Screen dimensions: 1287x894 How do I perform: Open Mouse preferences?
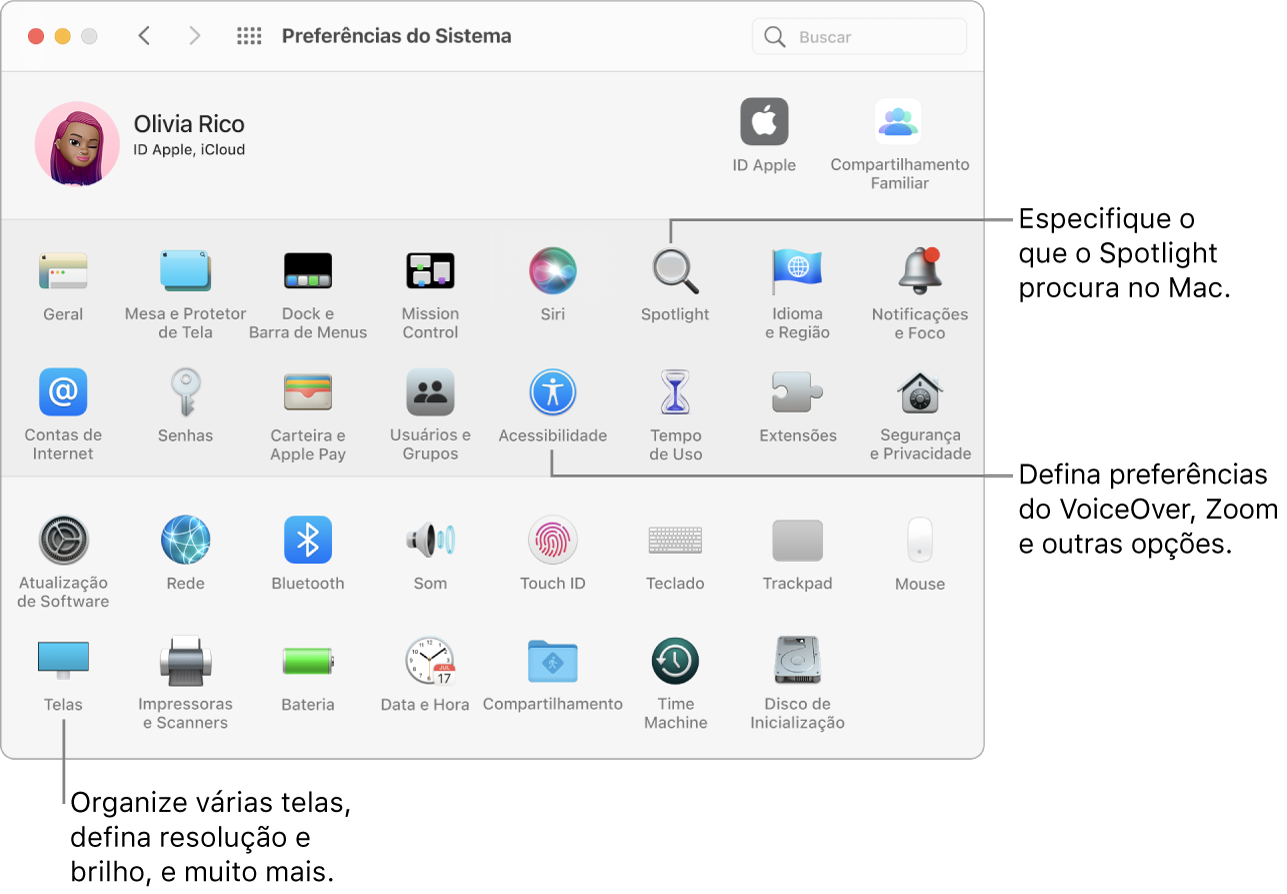[920, 540]
